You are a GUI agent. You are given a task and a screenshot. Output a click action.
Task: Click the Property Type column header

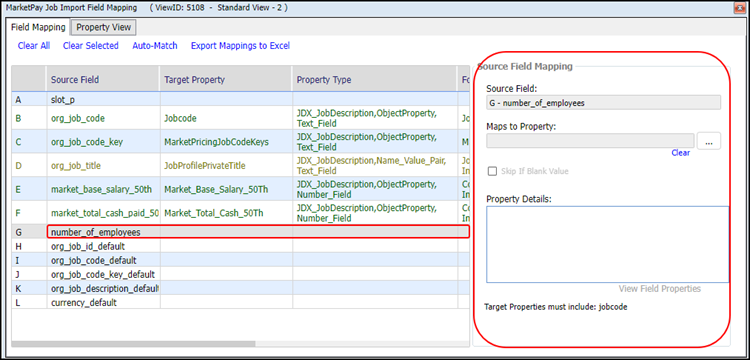pyautogui.click(x=374, y=80)
